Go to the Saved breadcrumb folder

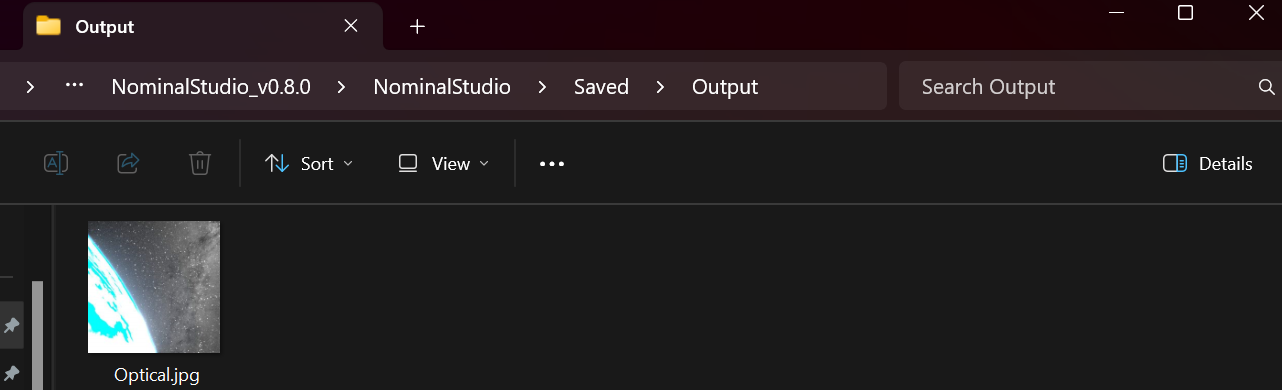coord(601,87)
